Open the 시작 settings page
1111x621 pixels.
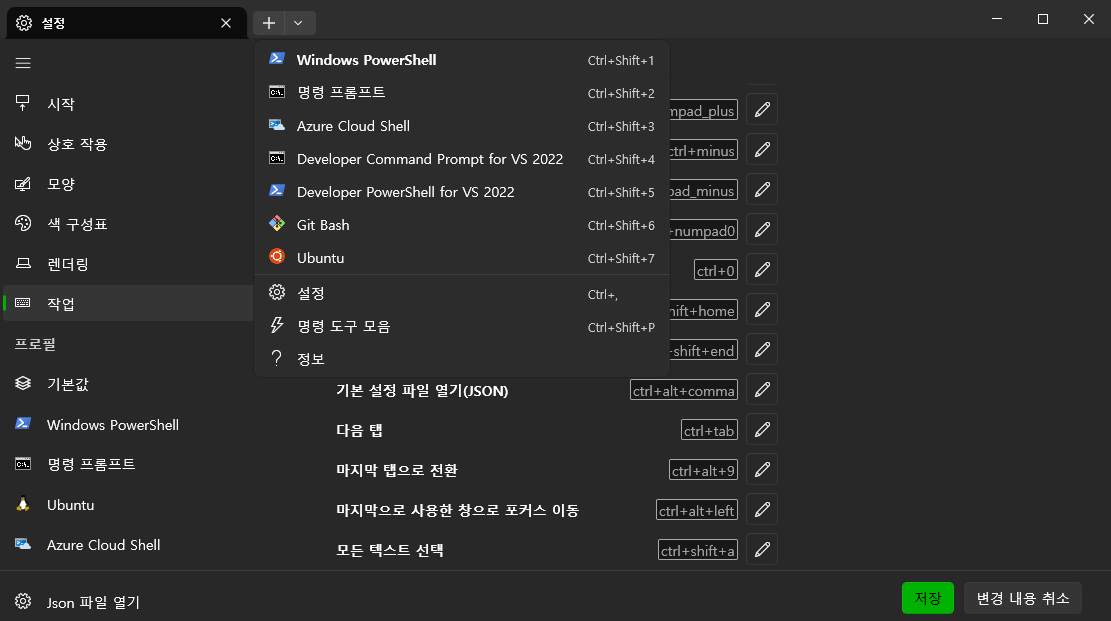tap(128, 104)
